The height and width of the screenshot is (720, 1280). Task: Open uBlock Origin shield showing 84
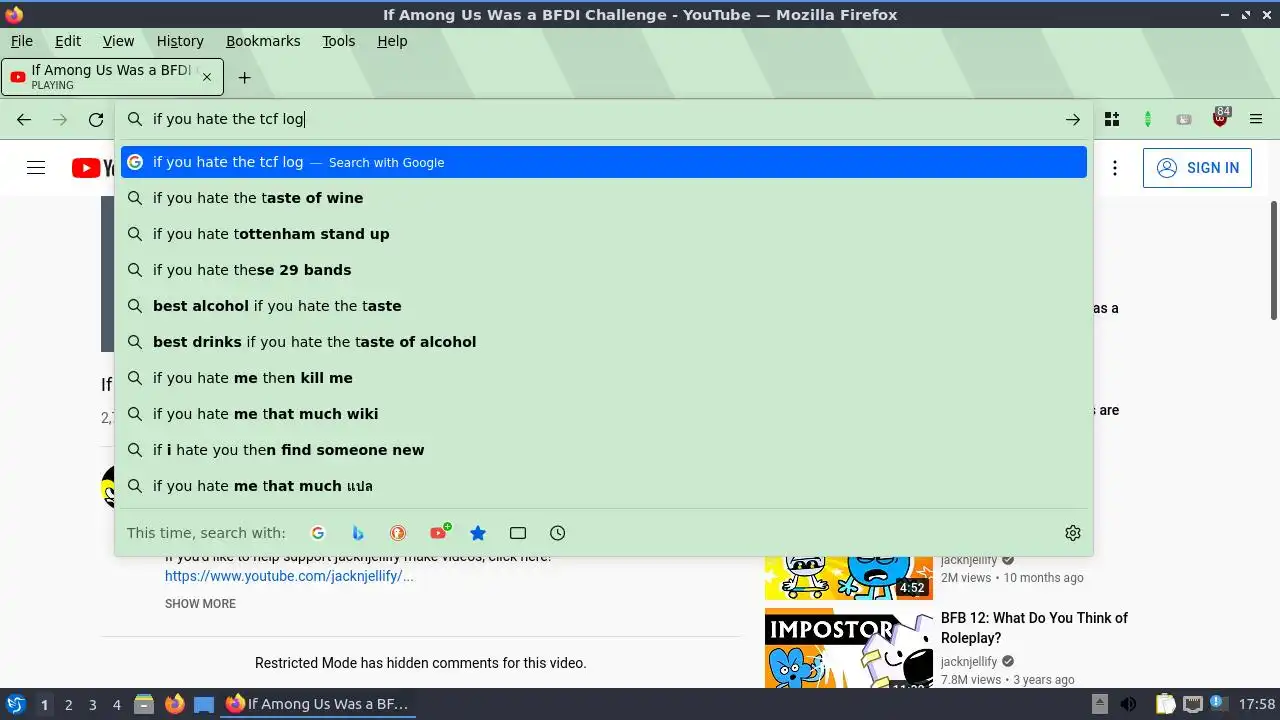point(1220,119)
